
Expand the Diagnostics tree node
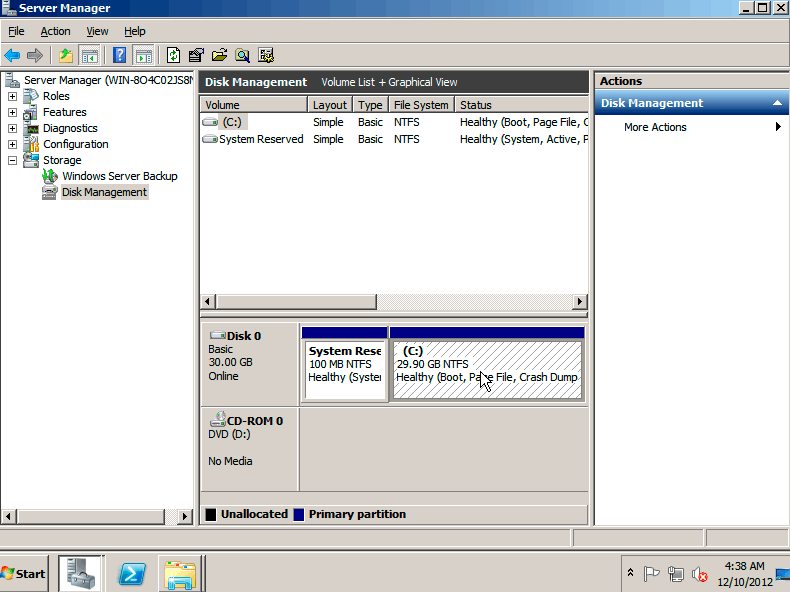tap(13, 128)
